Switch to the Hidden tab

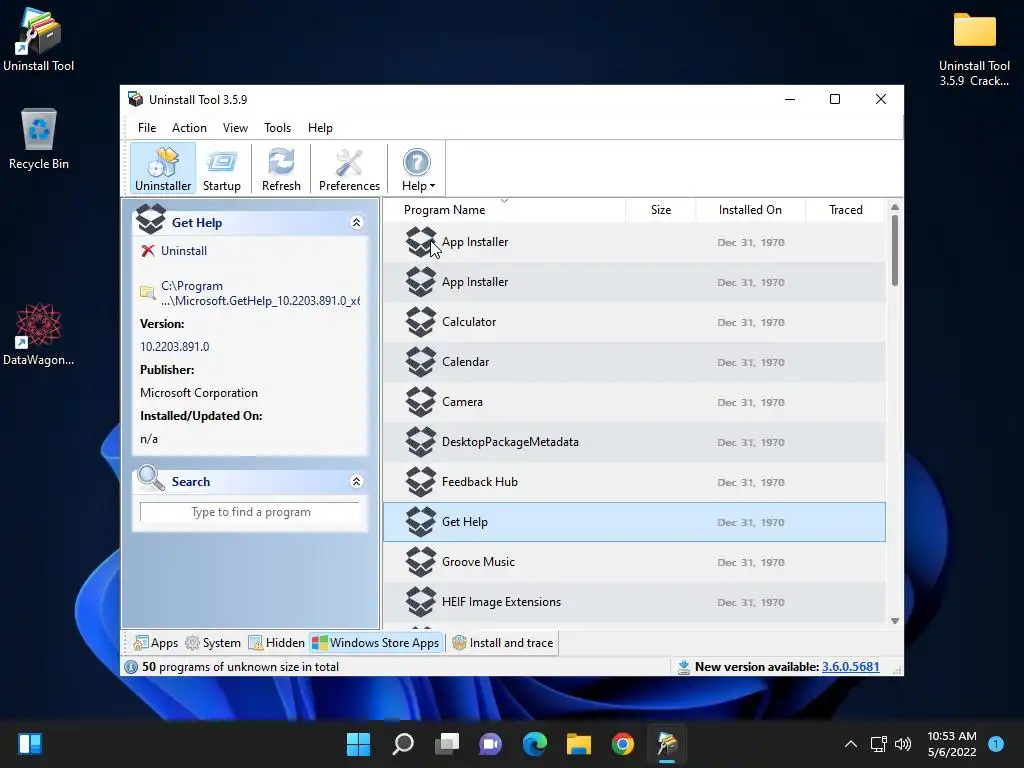[x=276, y=643]
